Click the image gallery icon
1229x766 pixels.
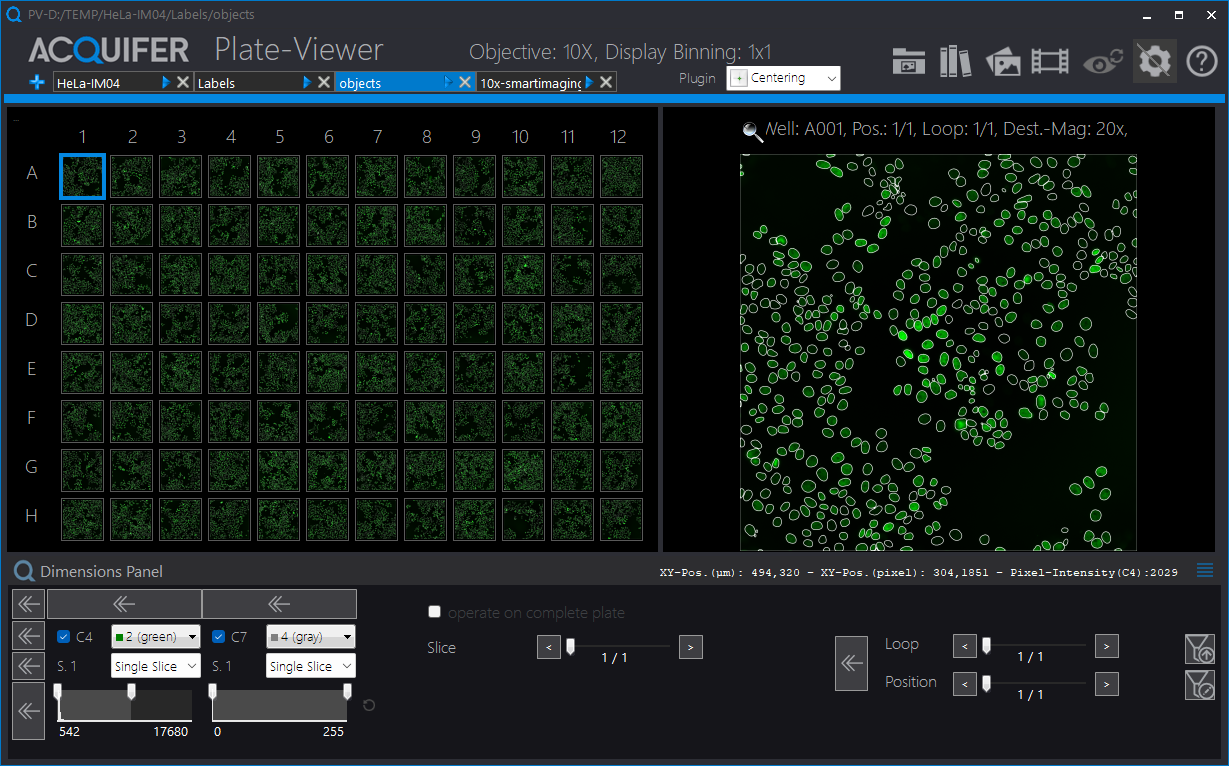(1003, 62)
